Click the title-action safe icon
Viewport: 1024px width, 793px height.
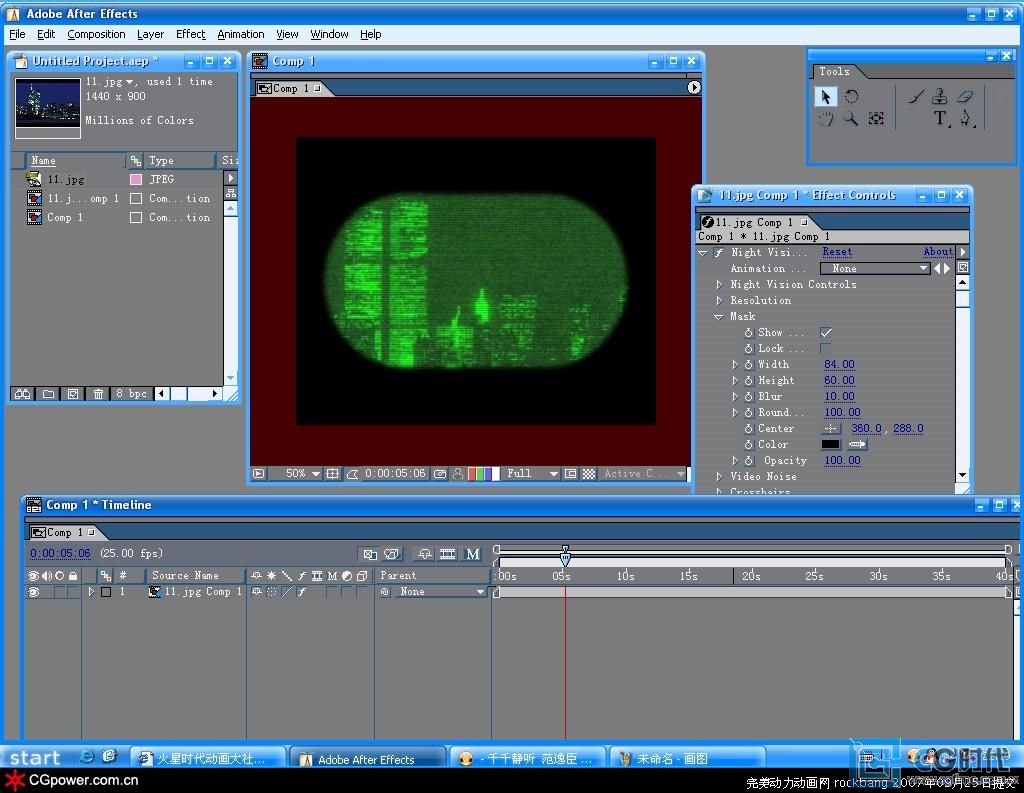[332, 474]
